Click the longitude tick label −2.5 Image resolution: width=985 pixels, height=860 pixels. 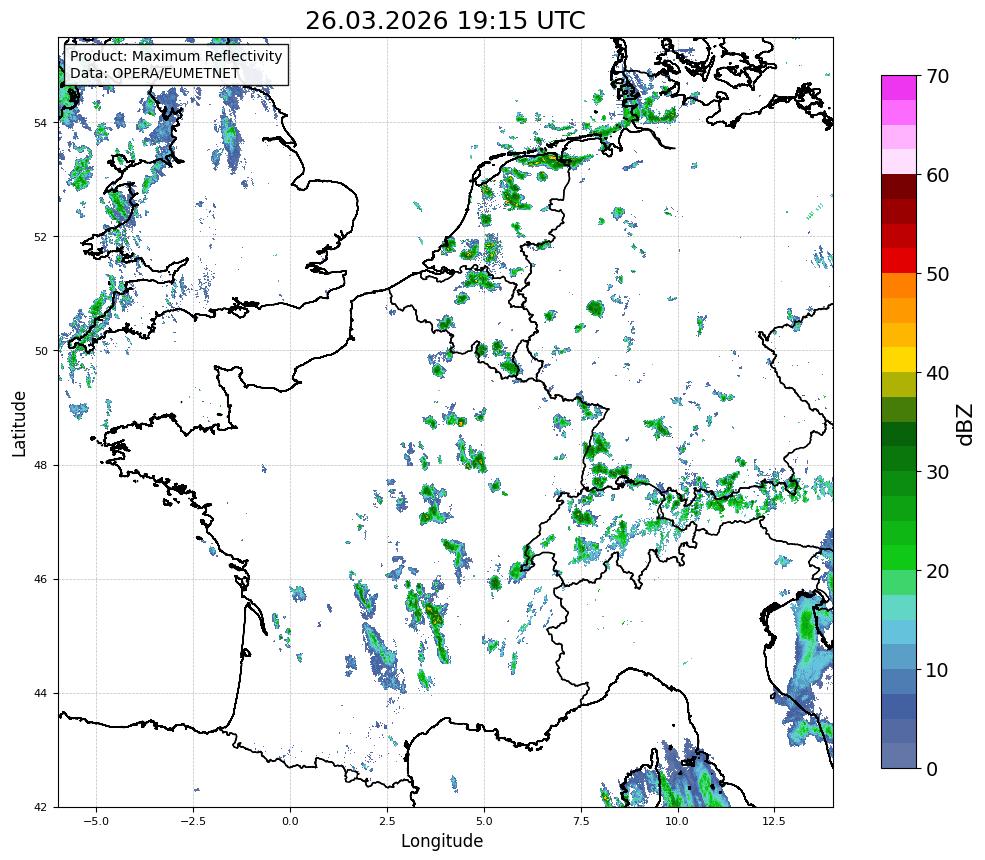193,821
